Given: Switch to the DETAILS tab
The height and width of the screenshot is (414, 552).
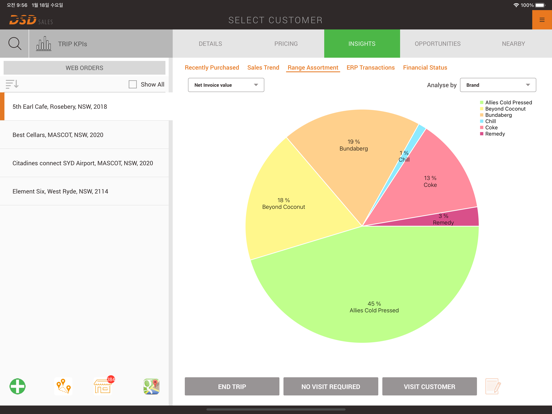Looking at the screenshot, I should [210, 44].
